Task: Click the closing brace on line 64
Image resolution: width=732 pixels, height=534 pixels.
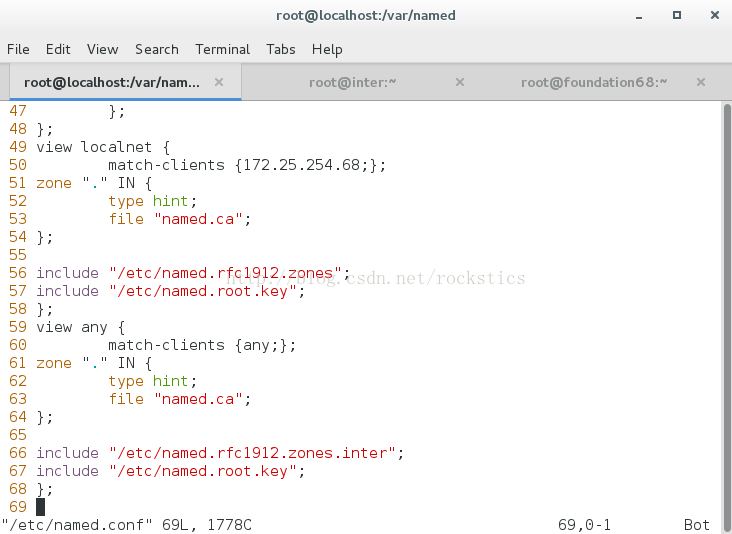Action: click(x=44, y=417)
